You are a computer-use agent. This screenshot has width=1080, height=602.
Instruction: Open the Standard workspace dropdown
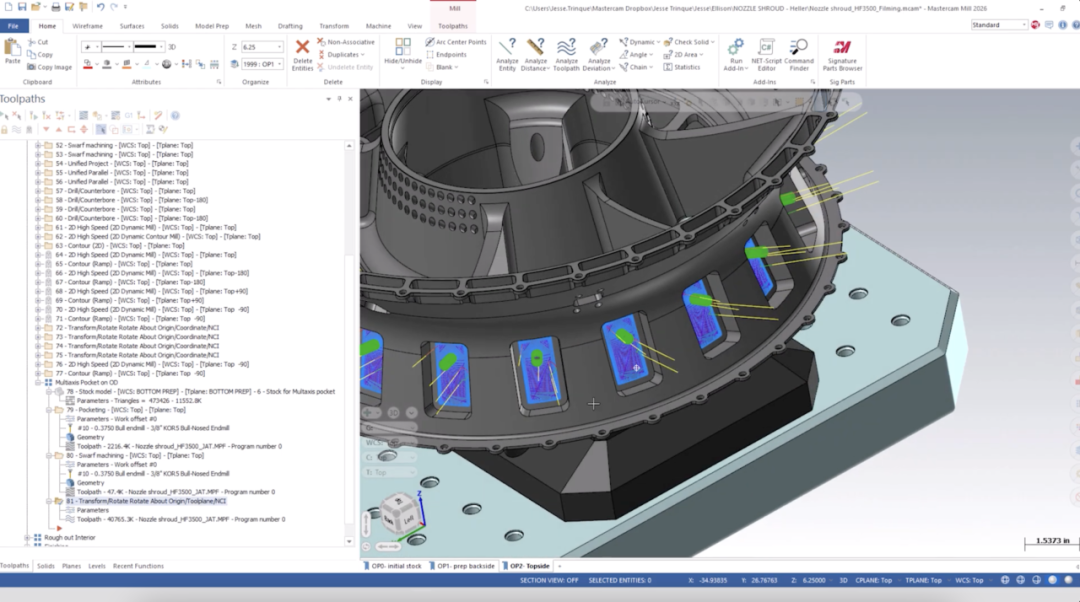[x=1024, y=25]
